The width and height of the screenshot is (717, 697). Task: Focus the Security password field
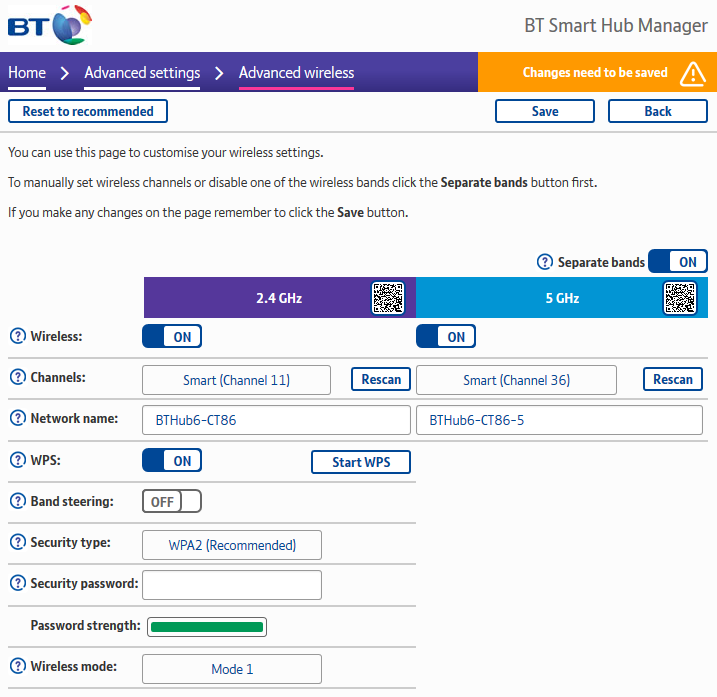coord(232,585)
